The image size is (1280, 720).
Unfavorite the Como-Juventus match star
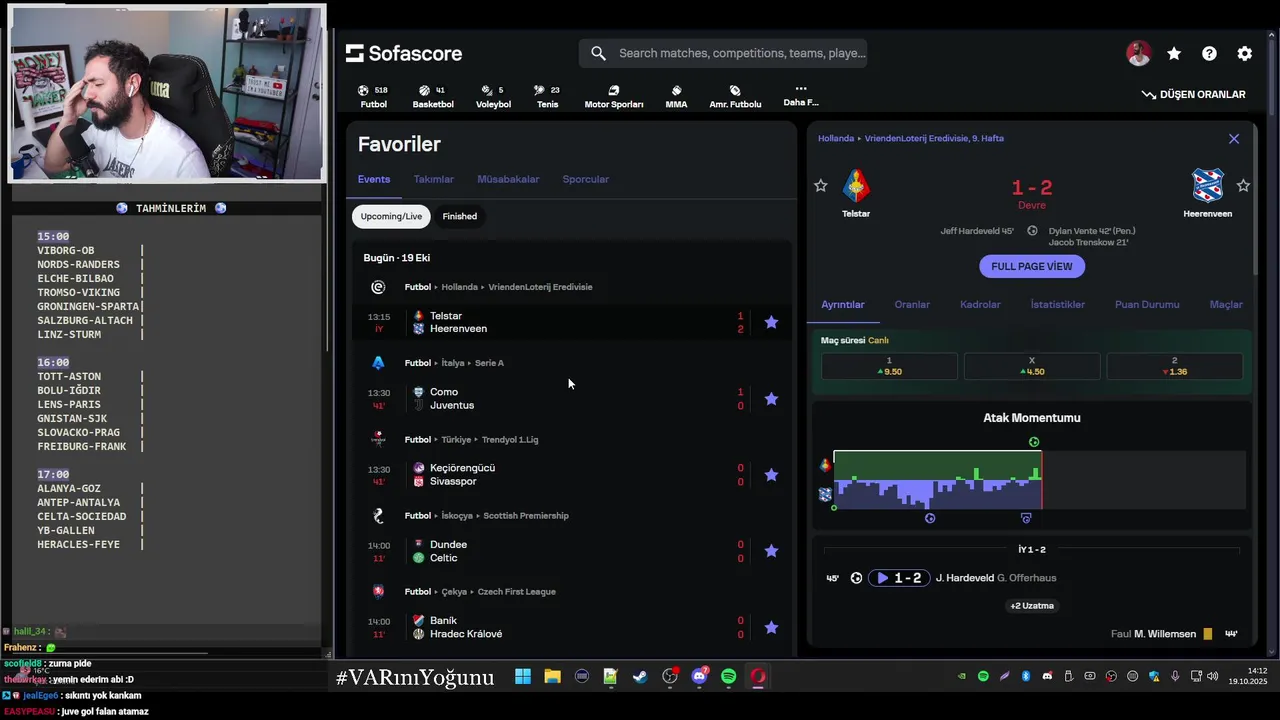771,399
